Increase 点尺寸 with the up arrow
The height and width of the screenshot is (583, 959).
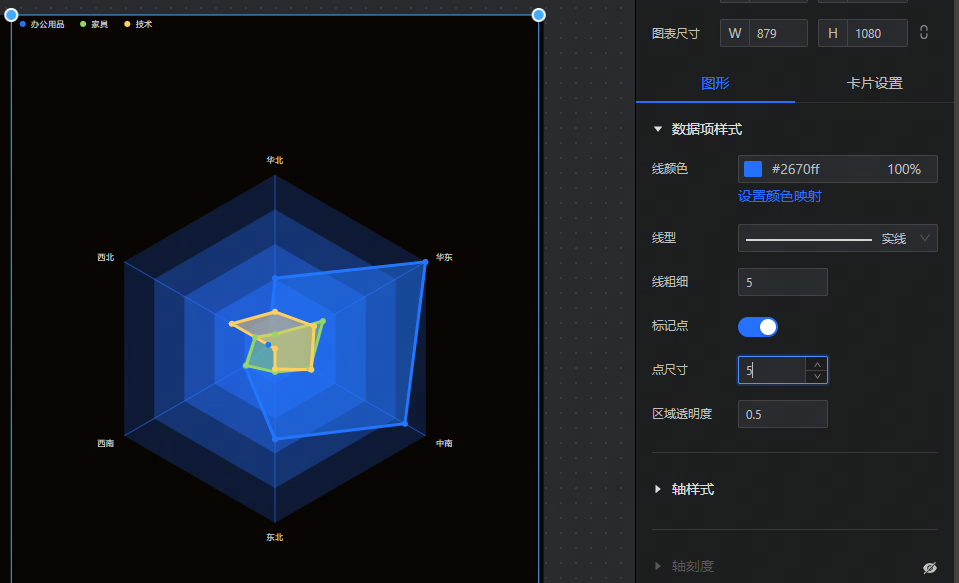click(x=817, y=364)
